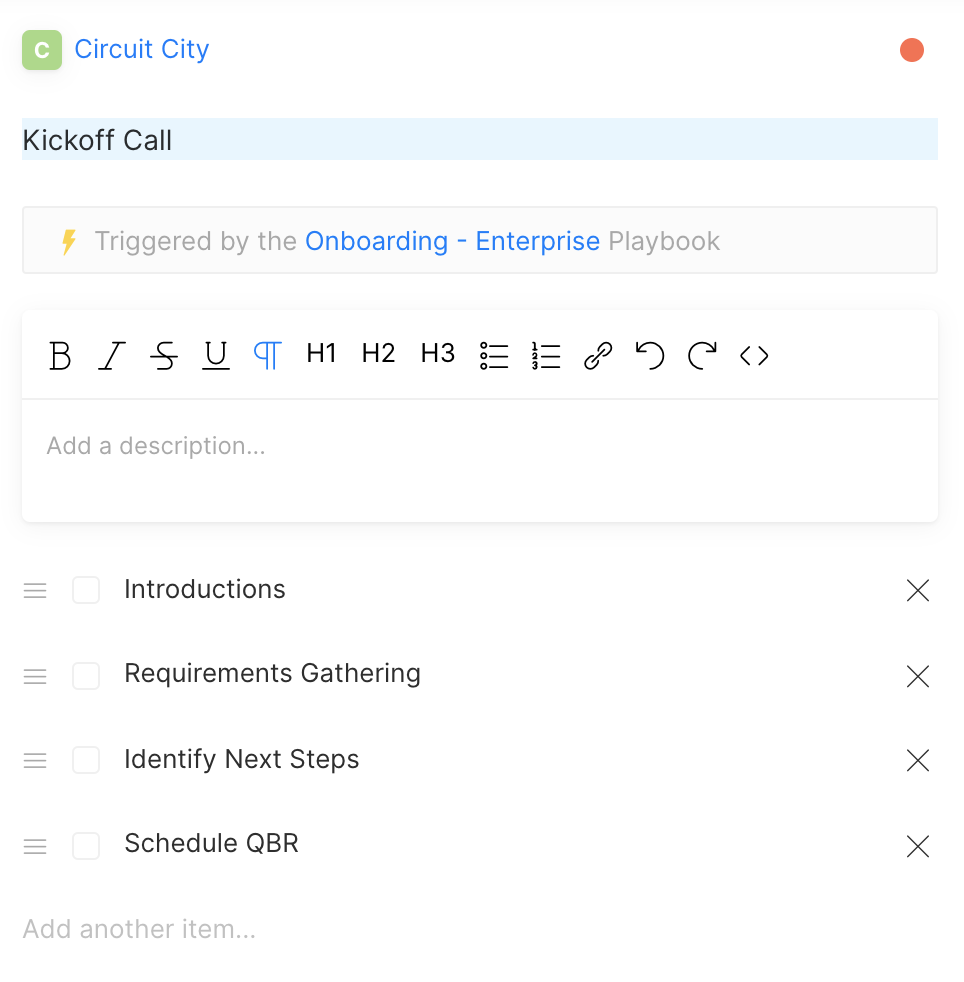The image size is (964, 982).
Task: Insert a numbered list
Action: coord(546,356)
